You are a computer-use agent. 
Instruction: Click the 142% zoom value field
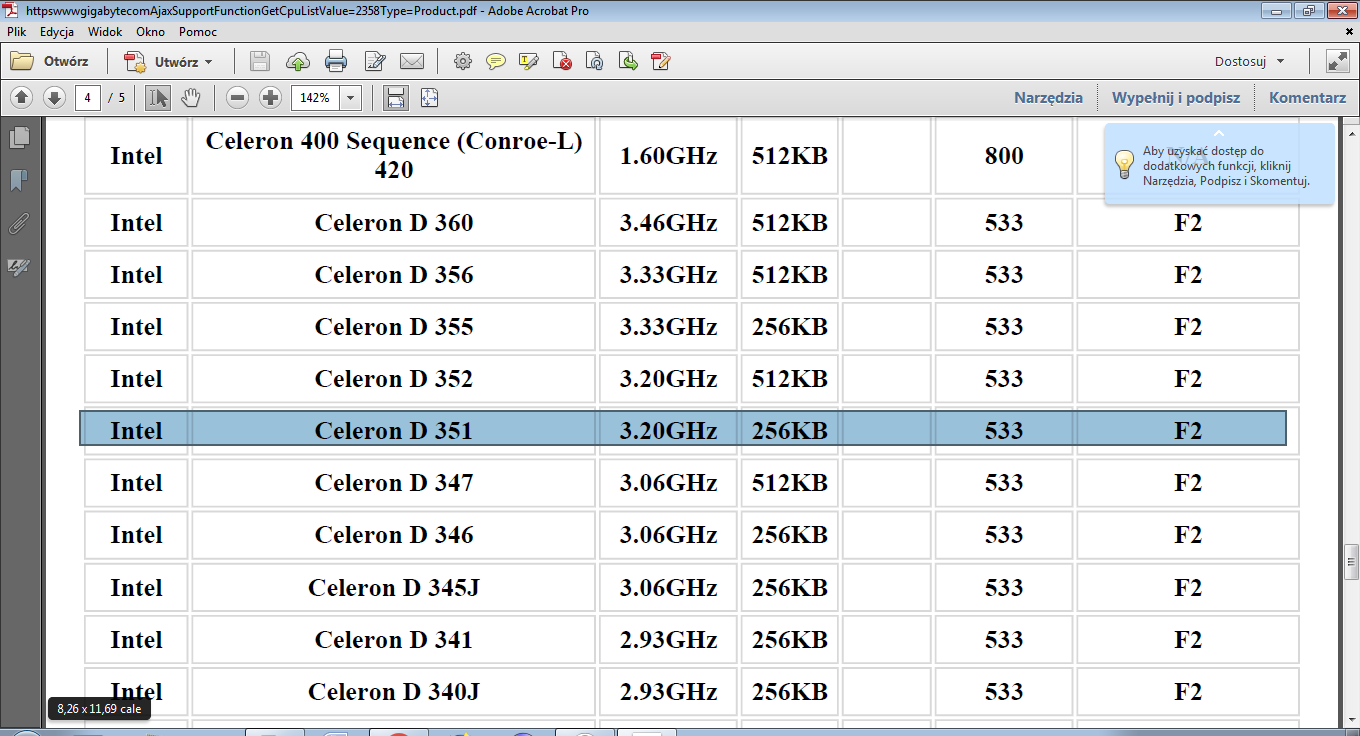315,97
